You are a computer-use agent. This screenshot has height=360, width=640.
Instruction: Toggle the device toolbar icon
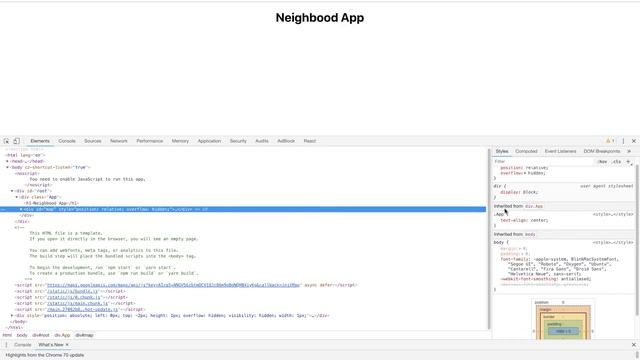[16, 141]
